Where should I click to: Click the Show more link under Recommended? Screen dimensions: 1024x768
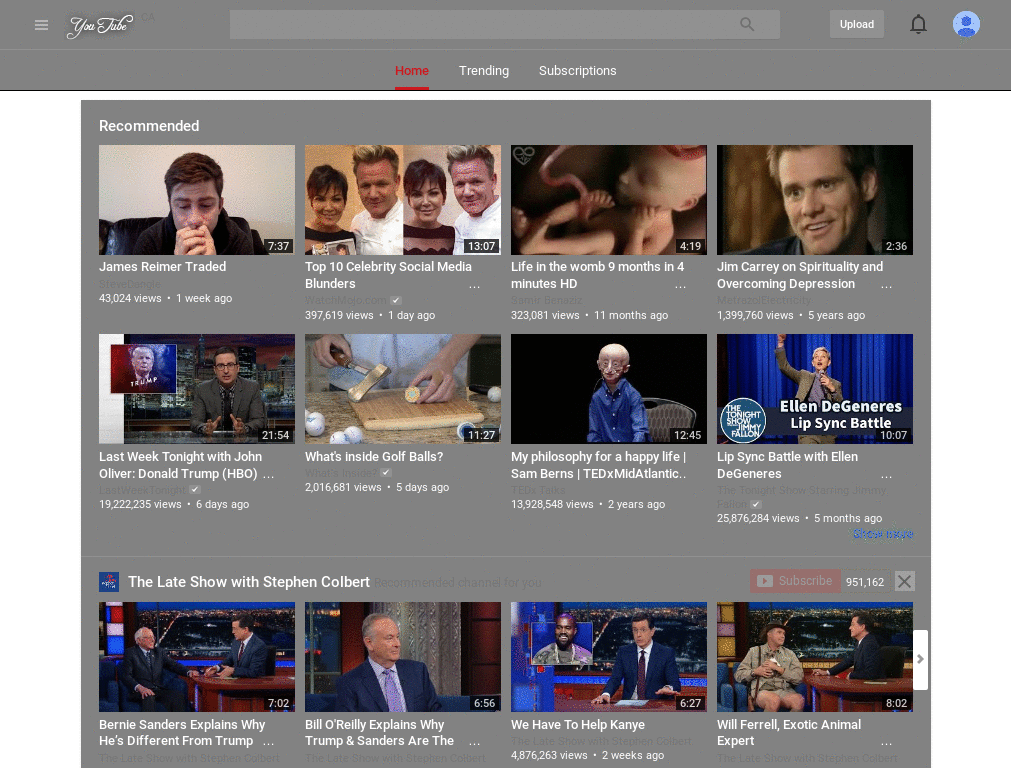point(883,534)
